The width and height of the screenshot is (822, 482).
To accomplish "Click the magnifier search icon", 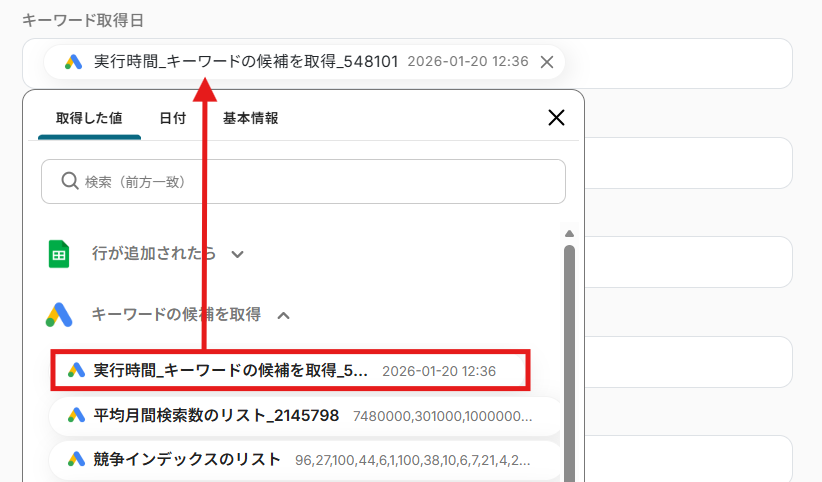I will click(x=70, y=181).
